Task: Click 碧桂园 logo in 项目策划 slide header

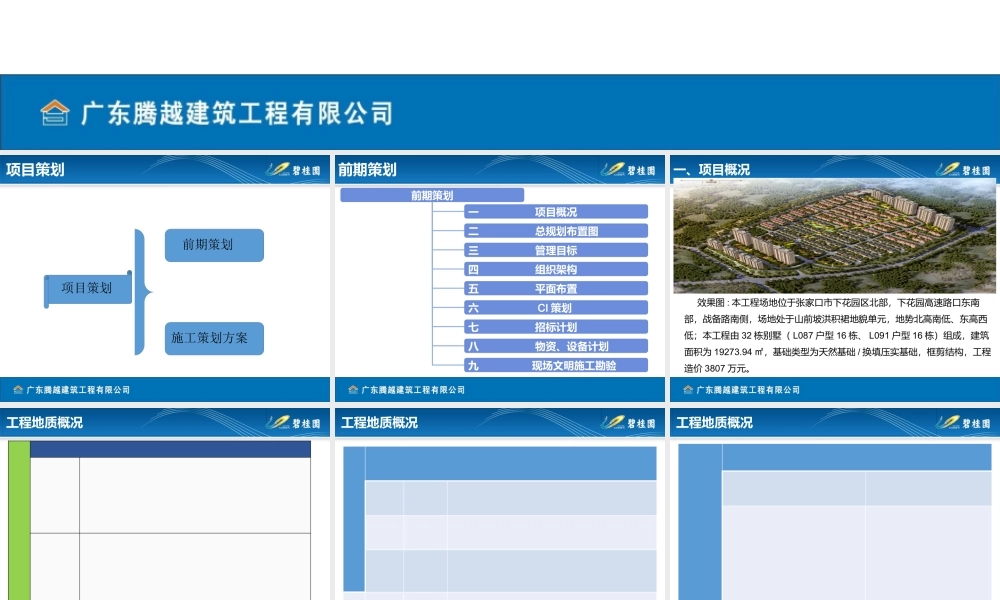Action: [x=293, y=170]
